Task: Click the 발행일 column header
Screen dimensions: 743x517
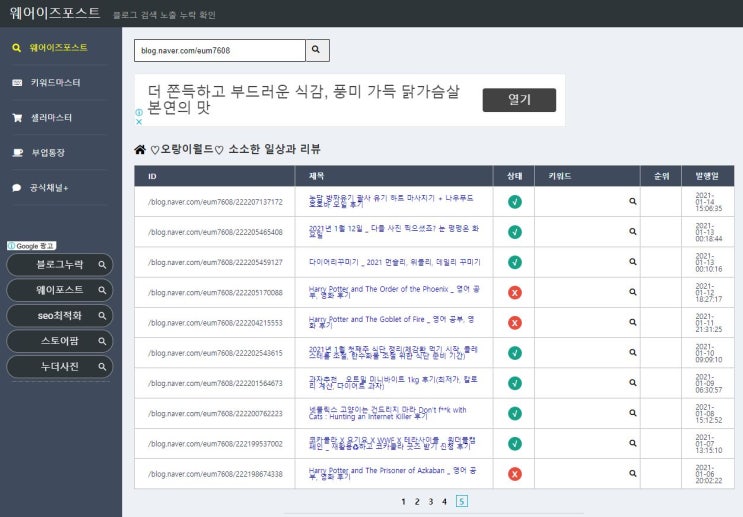Action: (707, 176)
